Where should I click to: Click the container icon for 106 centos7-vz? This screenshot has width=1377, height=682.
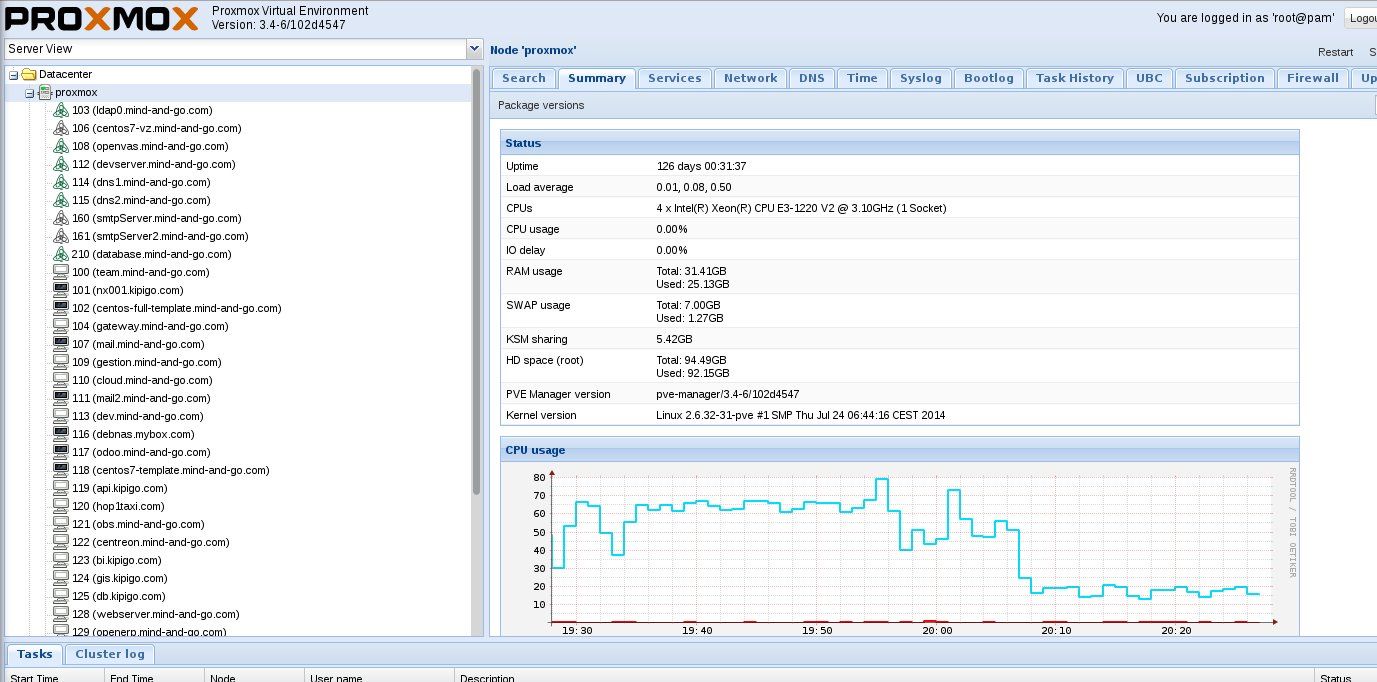coord(60,128)
